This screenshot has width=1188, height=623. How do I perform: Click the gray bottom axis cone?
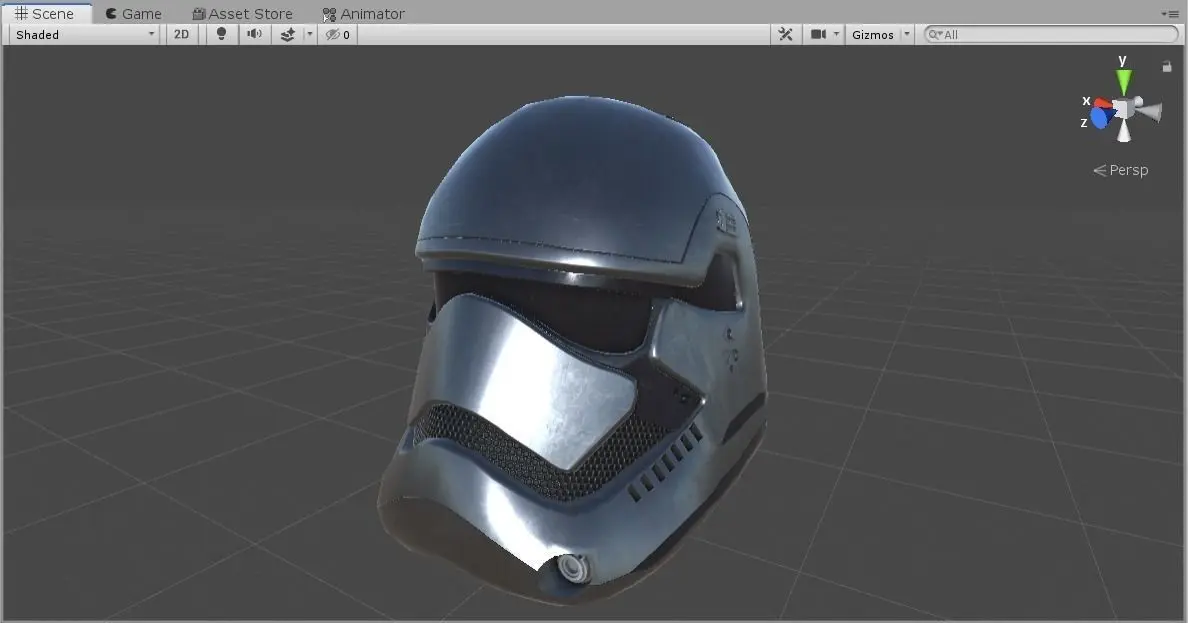click(1124, 131)
